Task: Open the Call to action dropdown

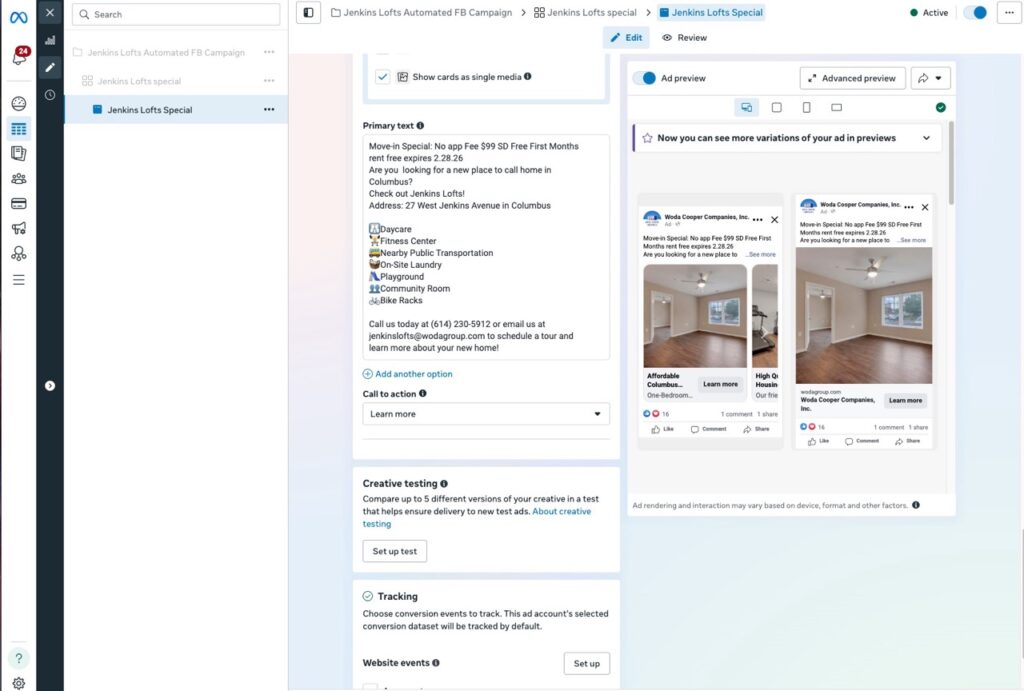Action: click(485, 414)
